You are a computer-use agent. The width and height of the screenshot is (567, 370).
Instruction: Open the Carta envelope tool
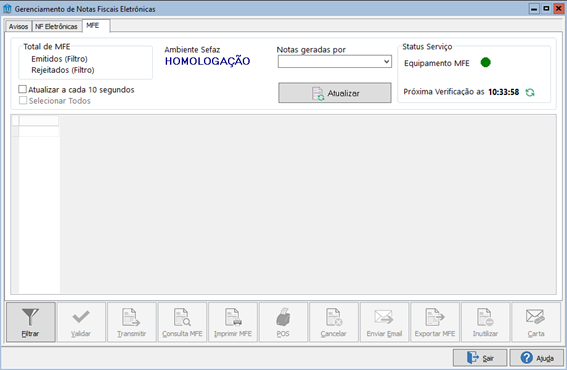coord(536,322)
